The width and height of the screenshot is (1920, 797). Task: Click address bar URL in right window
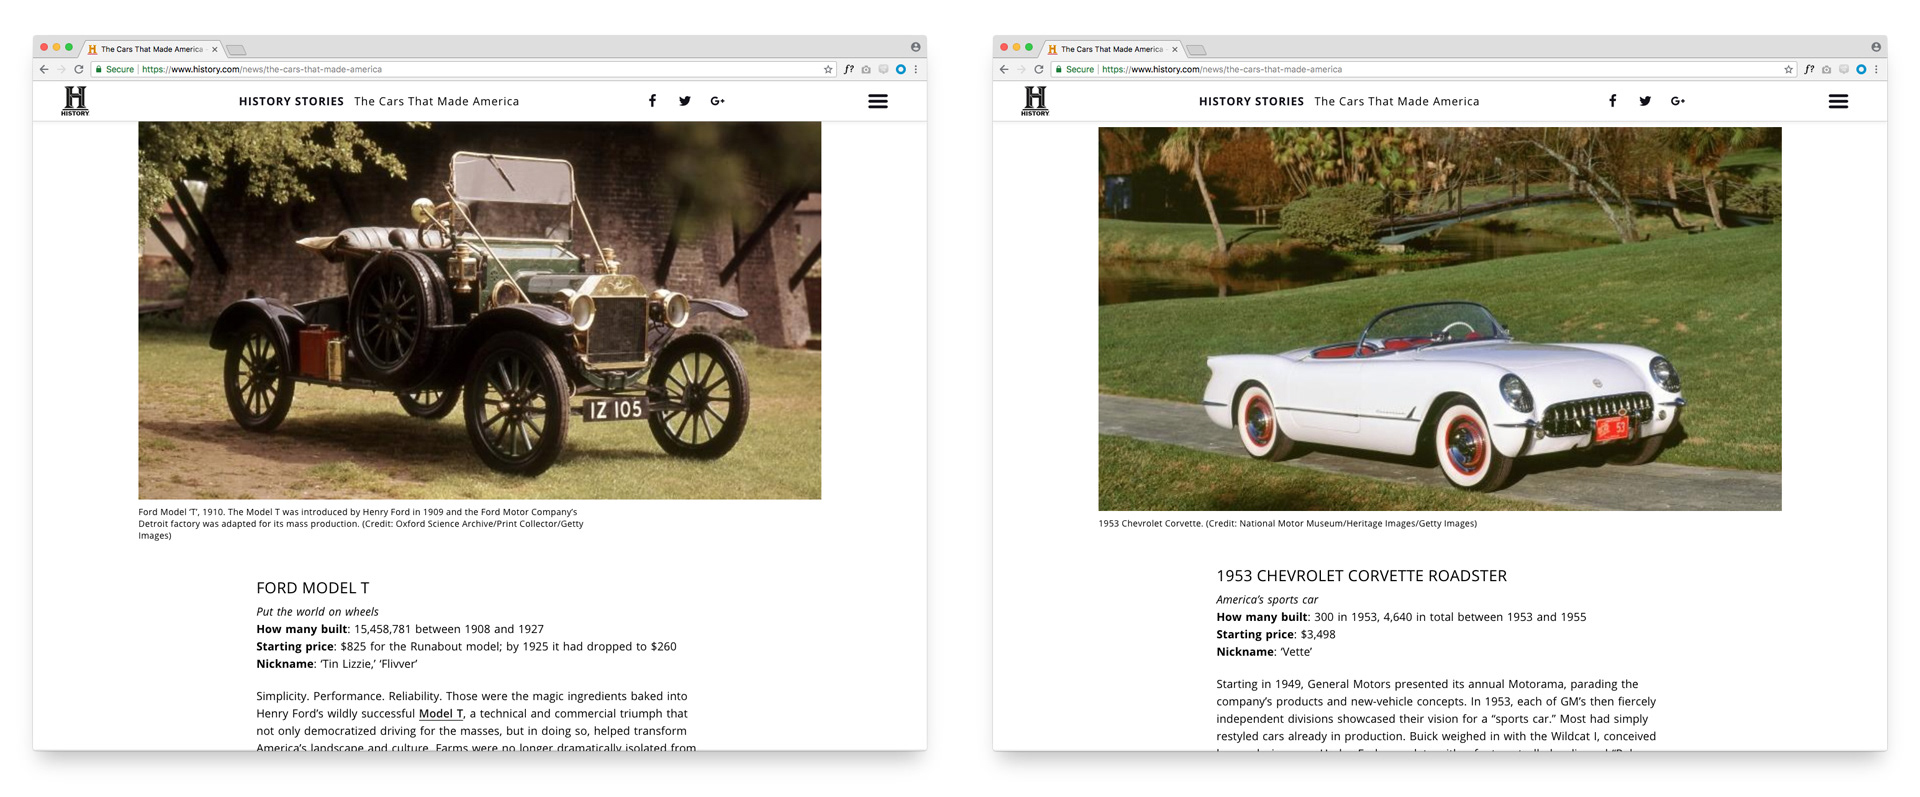point(1222,69)
